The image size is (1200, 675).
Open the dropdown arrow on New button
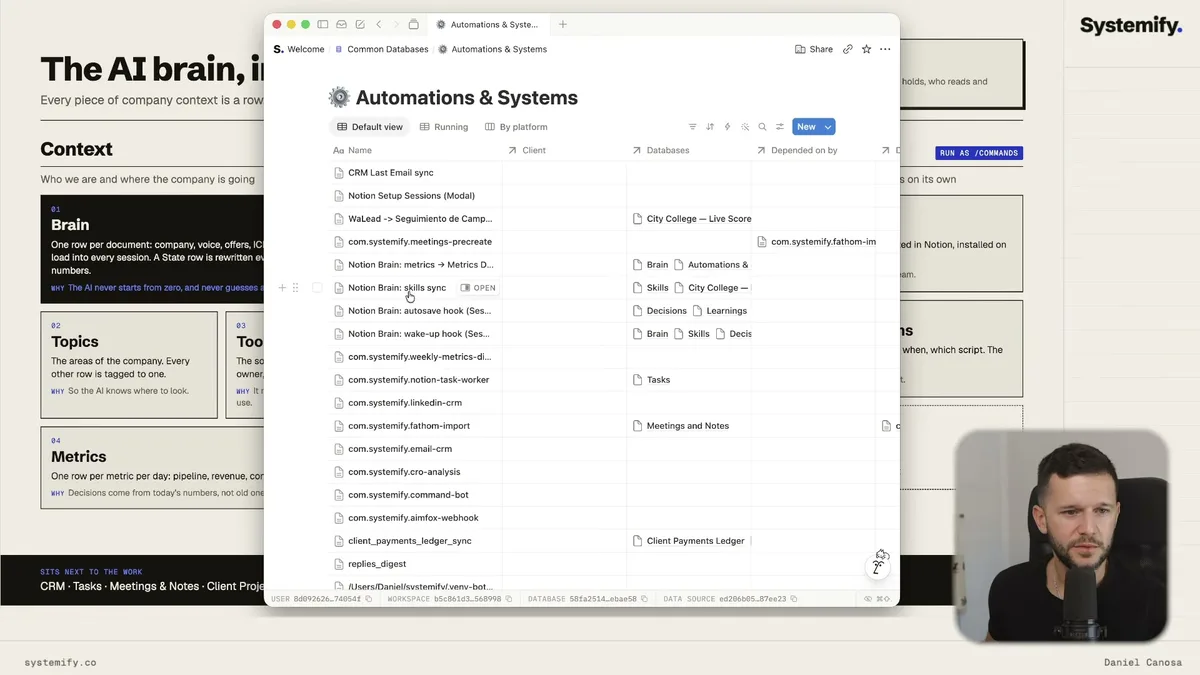pos(828,127)
